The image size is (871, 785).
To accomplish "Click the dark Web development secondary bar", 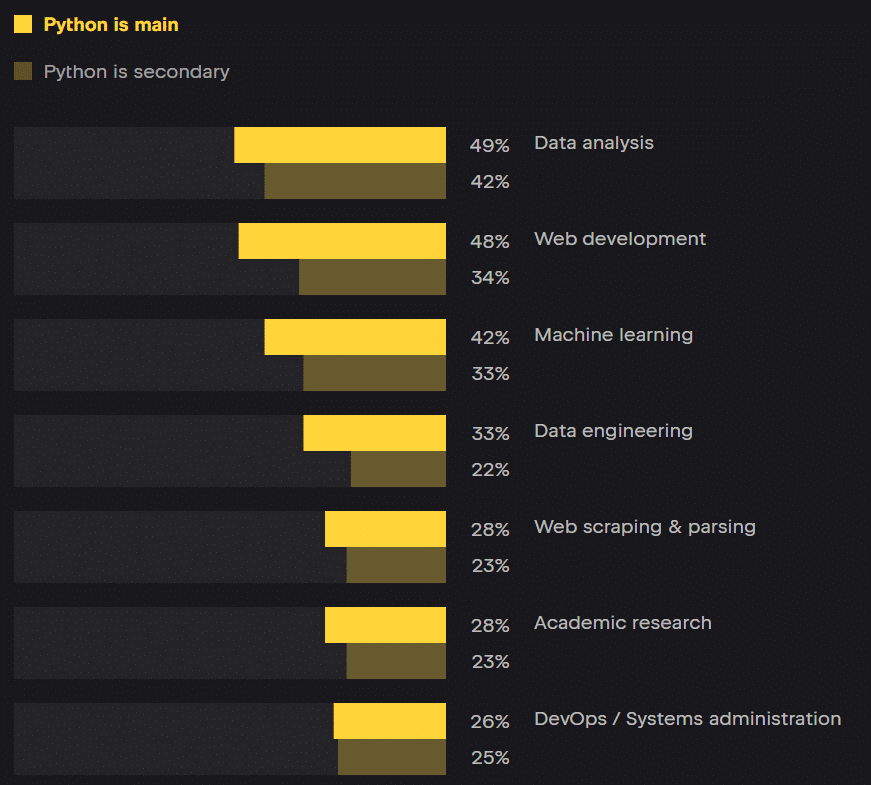I will click(x=372, y=277).
